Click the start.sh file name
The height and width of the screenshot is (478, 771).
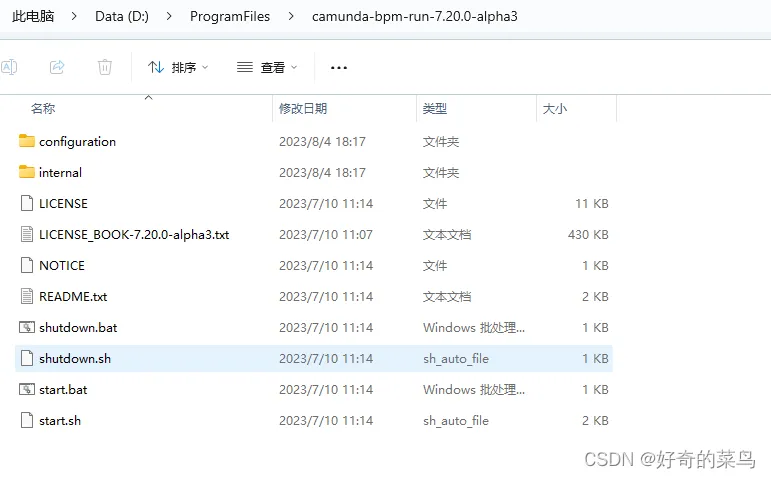point(60,420)
